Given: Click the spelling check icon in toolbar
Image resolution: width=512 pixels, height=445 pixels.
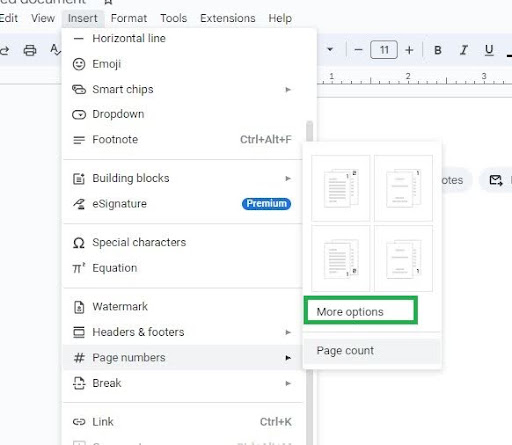Looking at the screenshot, I should (55, 50).
